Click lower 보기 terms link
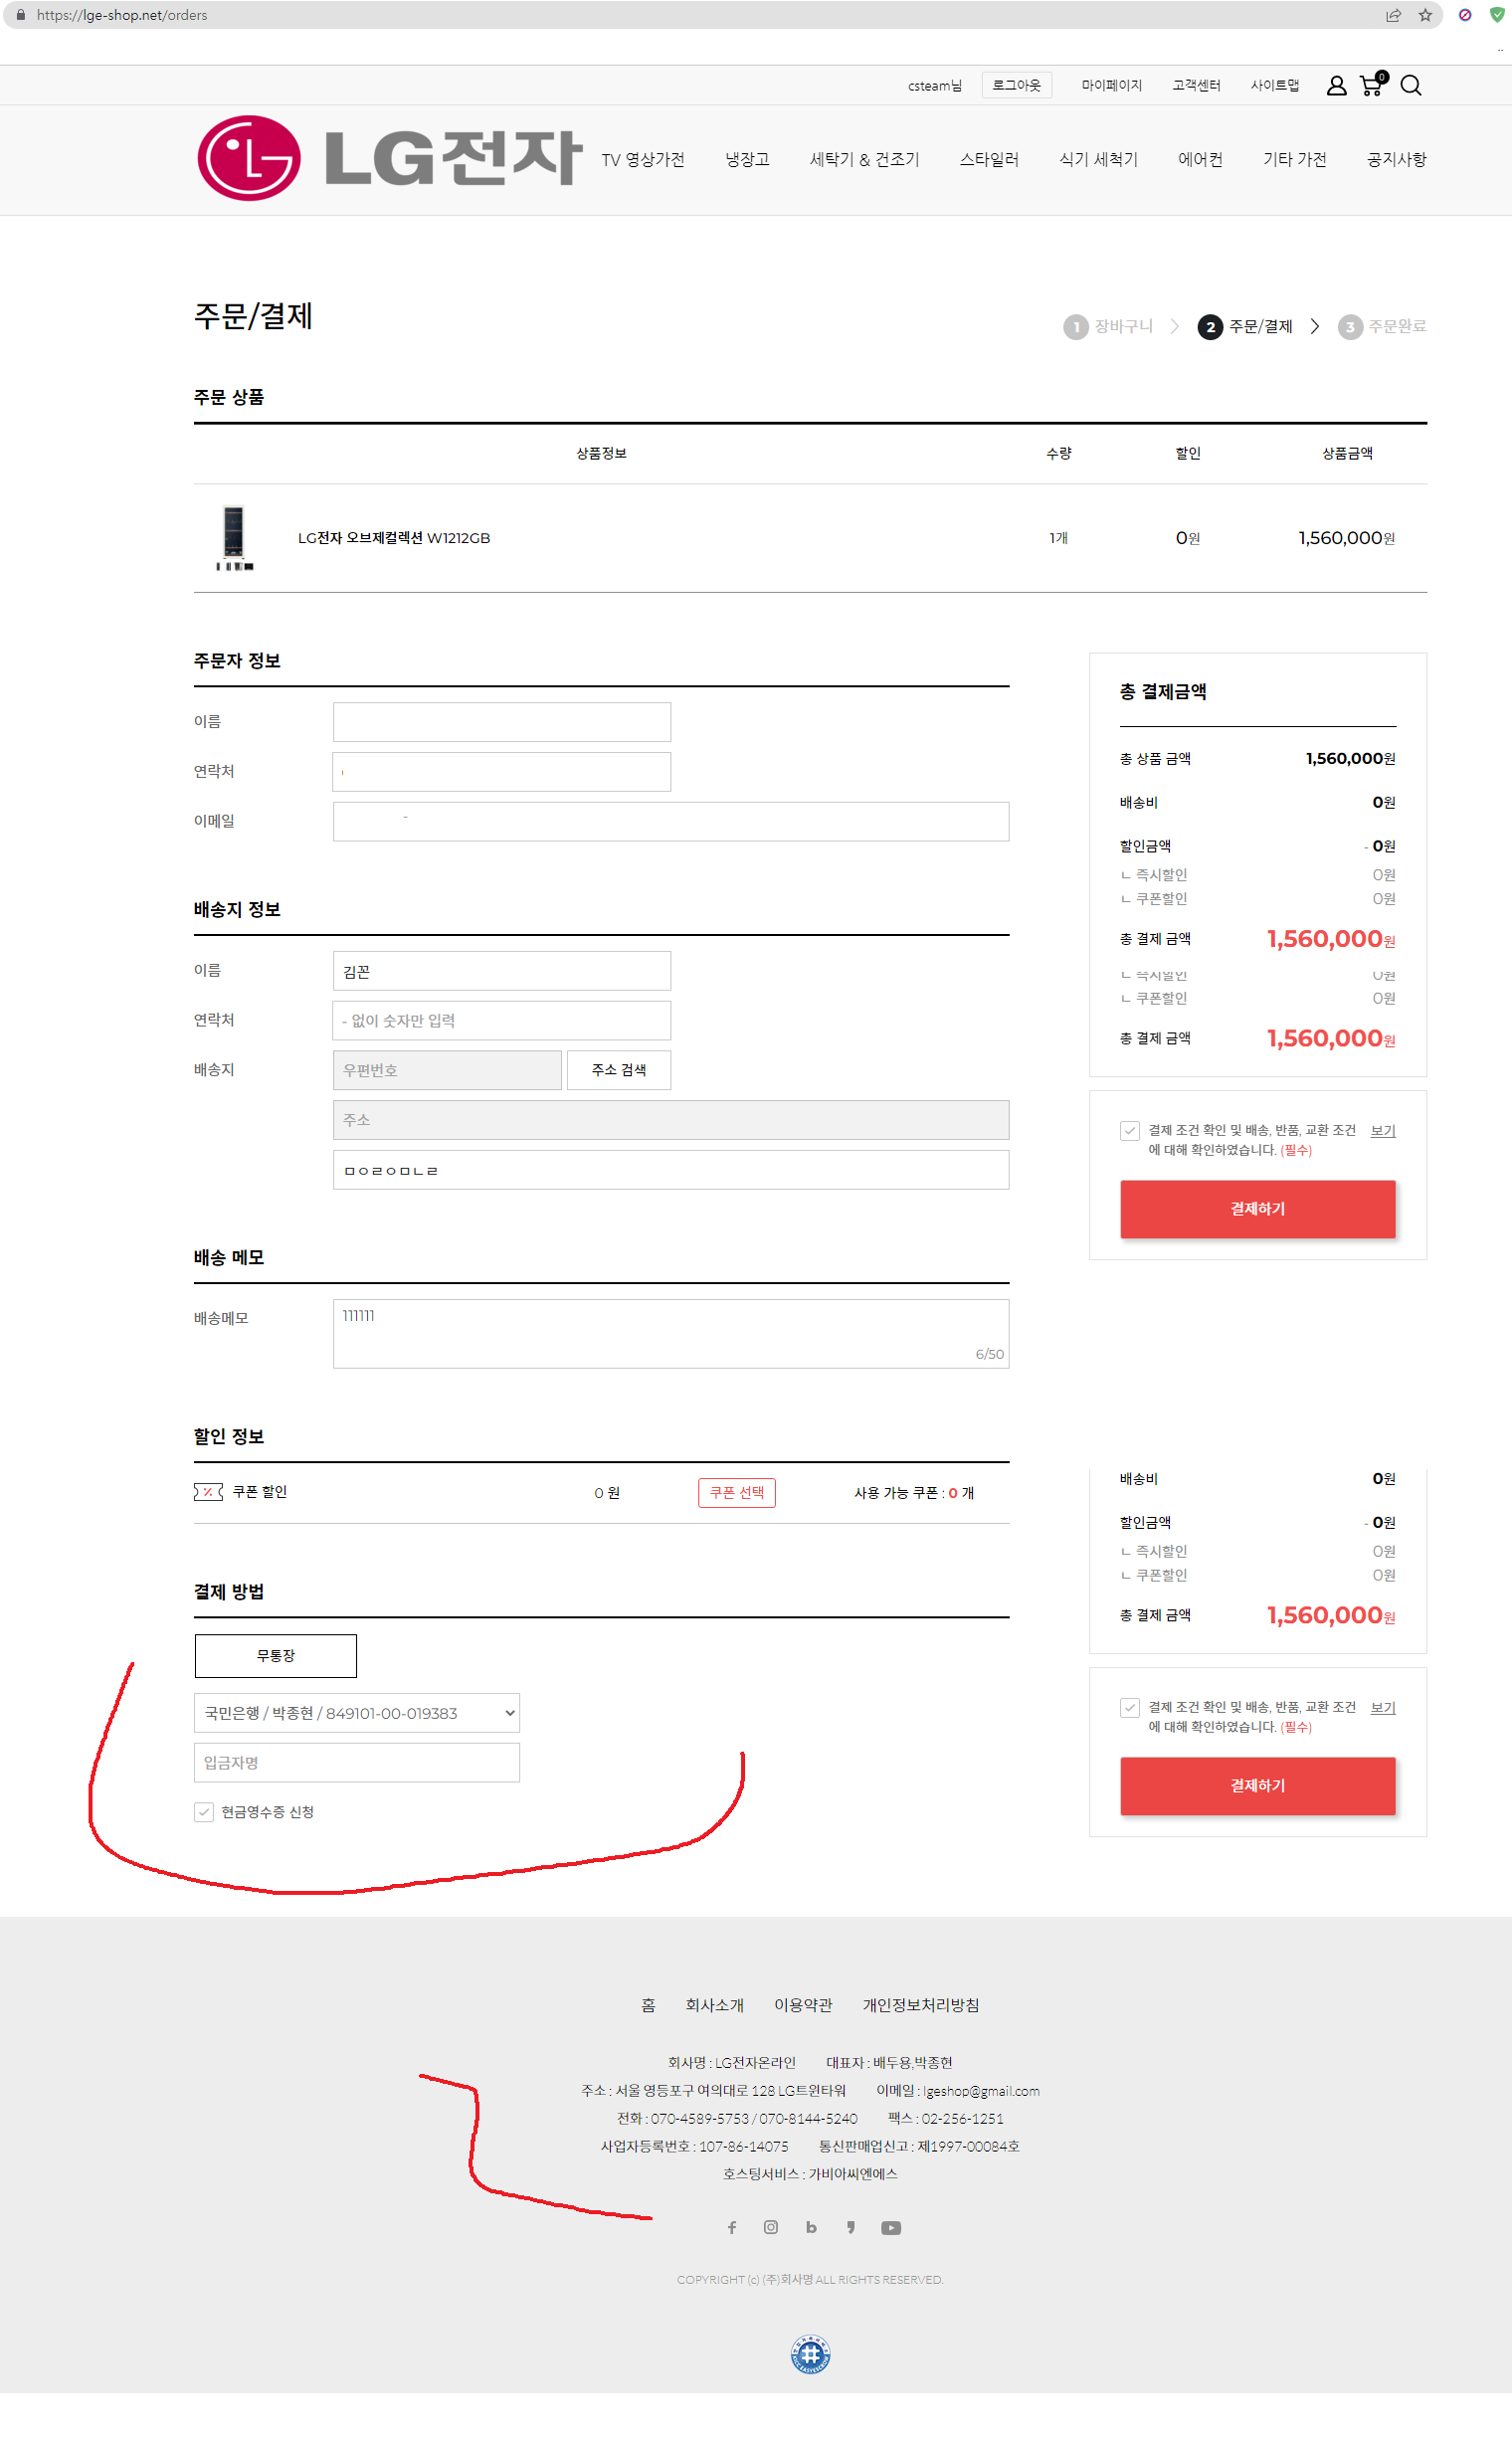This screenshot has height=2437, width=1512. tap(1383, 1708)
